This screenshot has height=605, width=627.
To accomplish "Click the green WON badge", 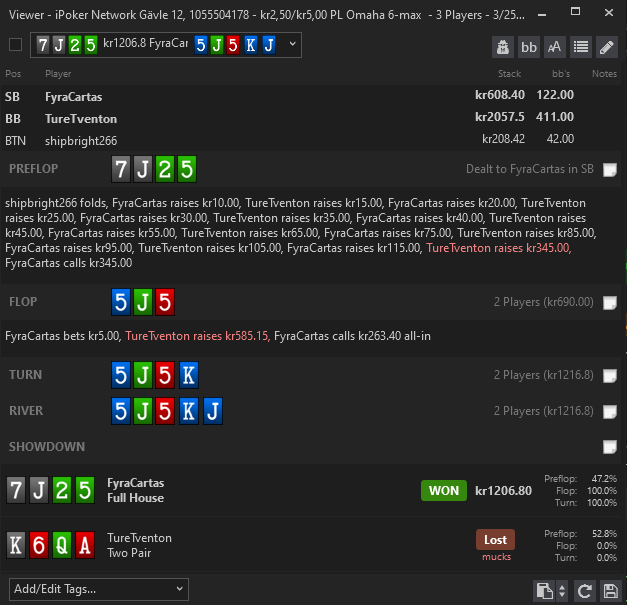I will [x=443, y=490].
